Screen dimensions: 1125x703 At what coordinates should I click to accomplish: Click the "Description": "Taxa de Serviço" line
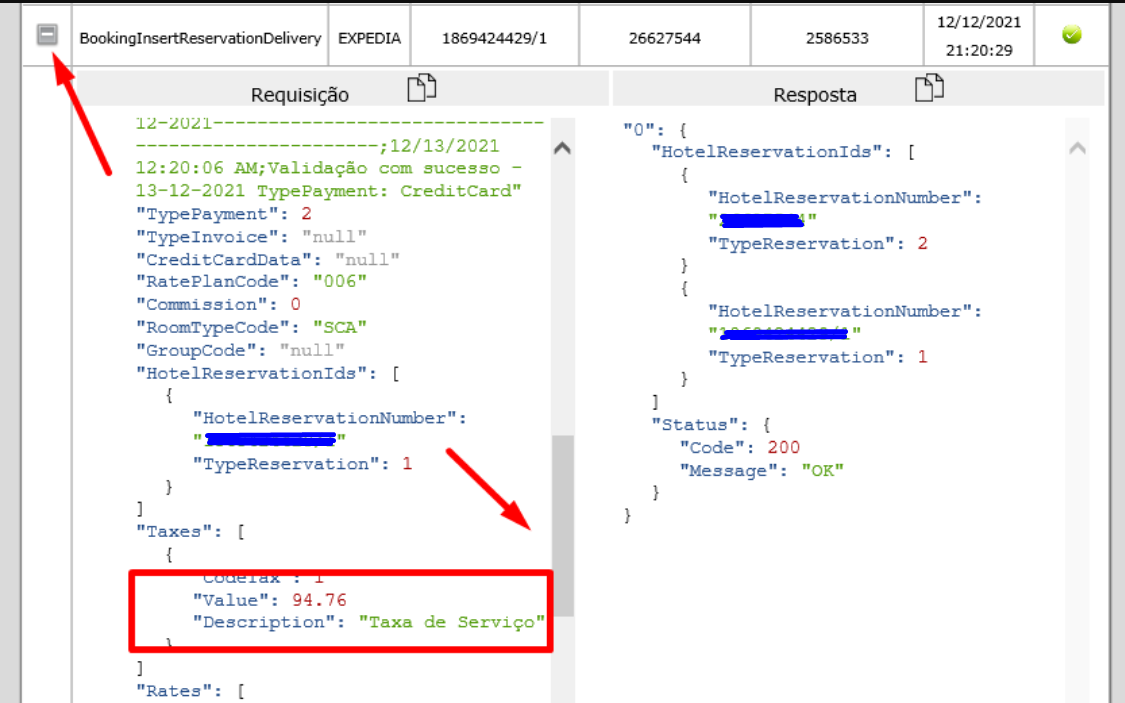point(369,622)
